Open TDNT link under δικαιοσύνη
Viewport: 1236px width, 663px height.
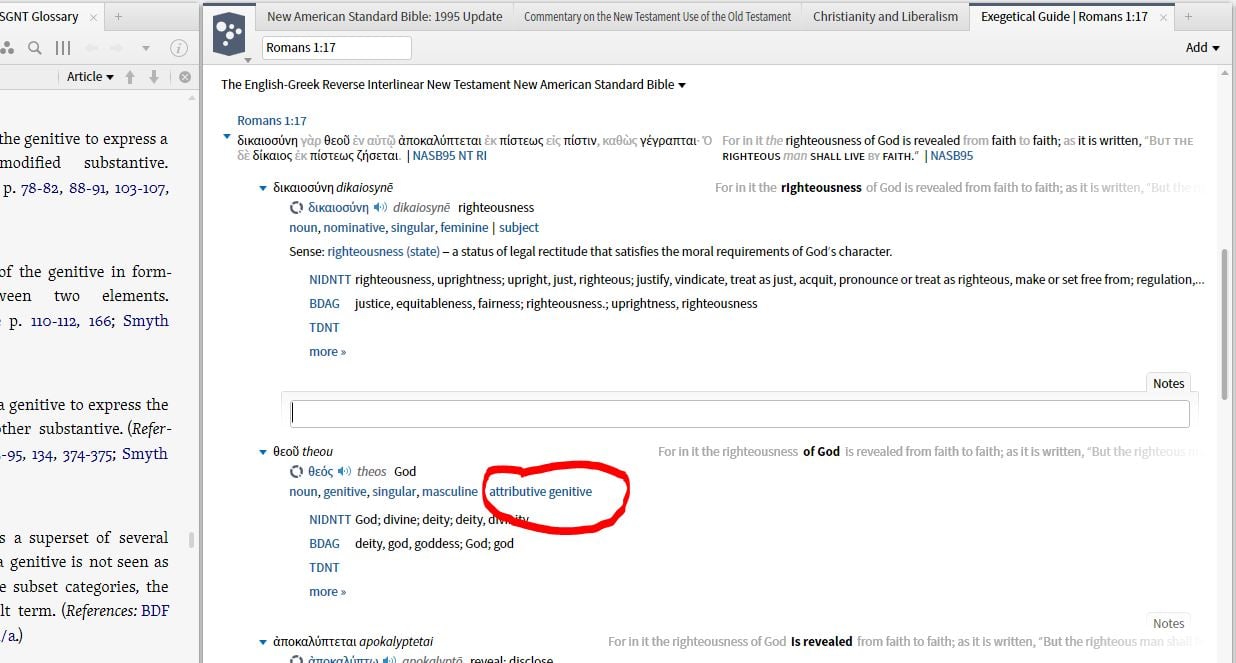[x=324, y=328]
